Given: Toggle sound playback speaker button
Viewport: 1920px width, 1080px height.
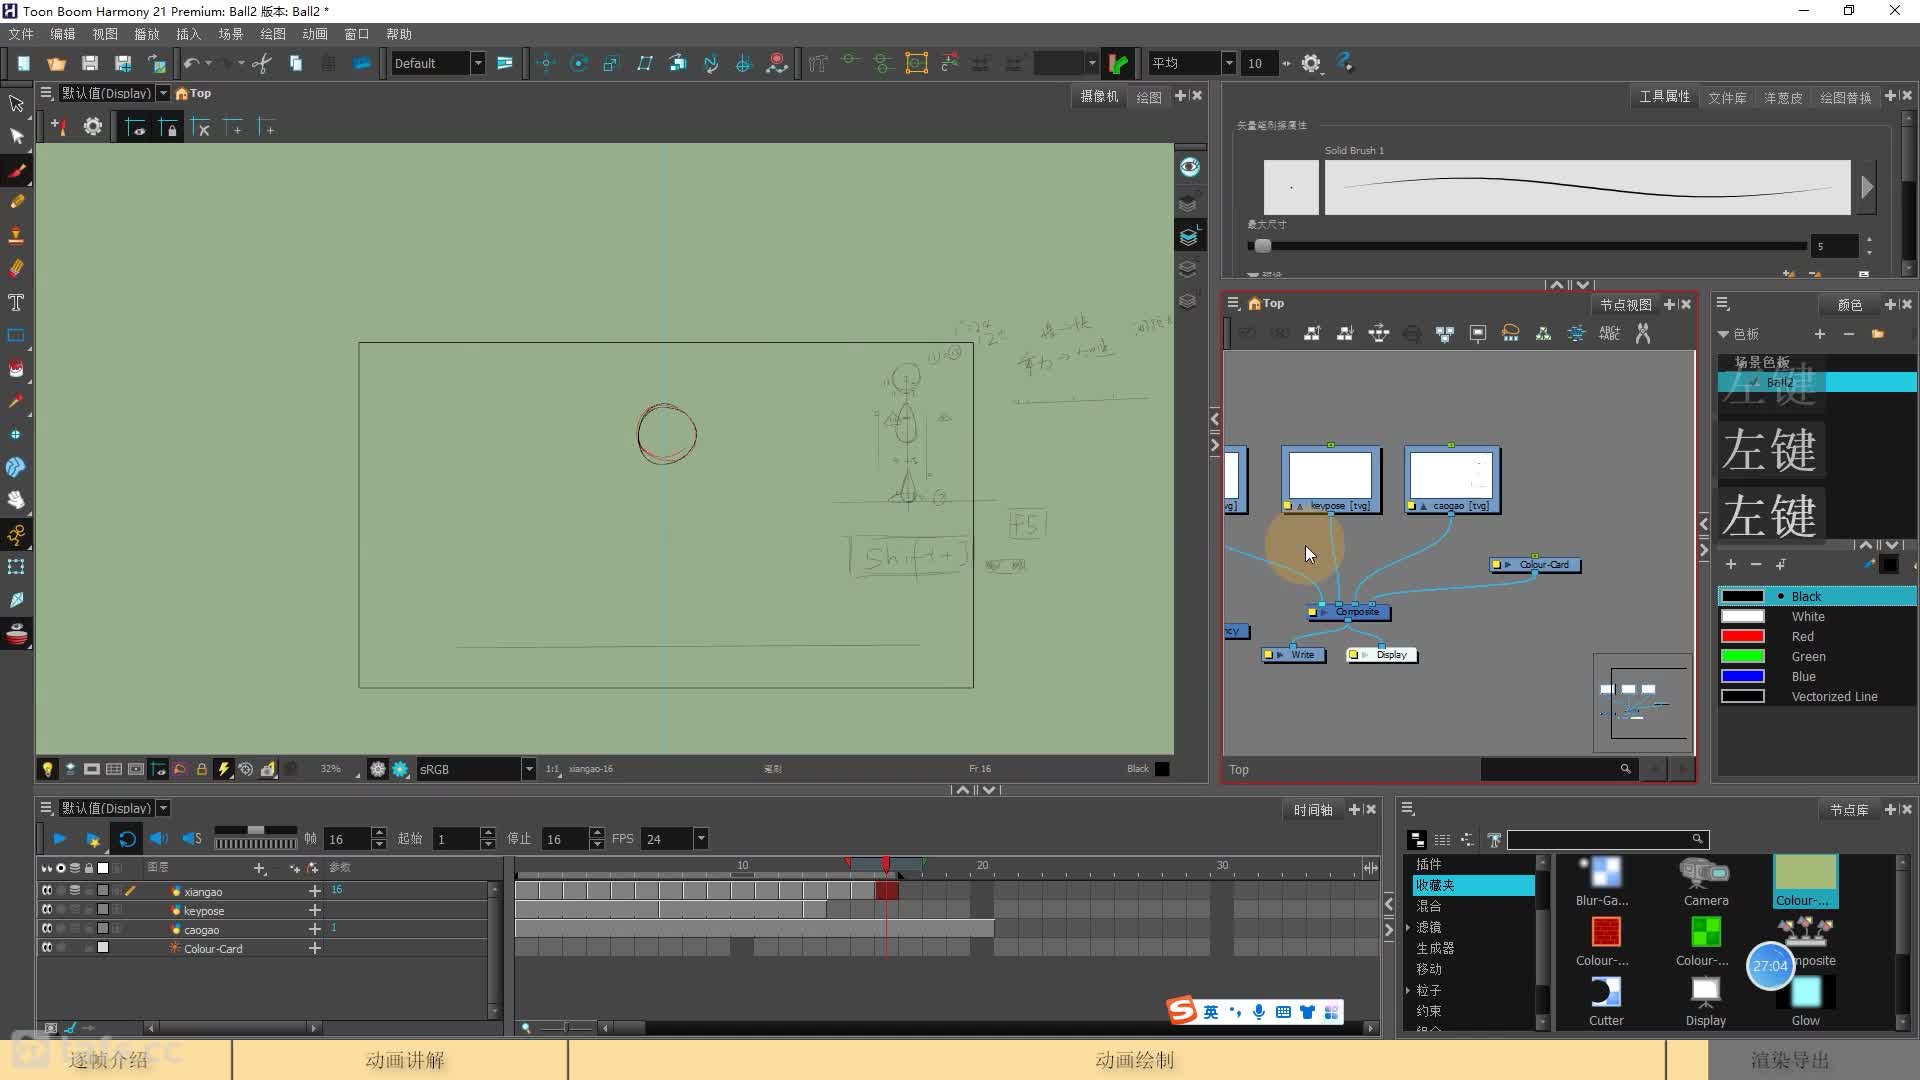Looking at the screenshot, I should (x=158, y=839).
